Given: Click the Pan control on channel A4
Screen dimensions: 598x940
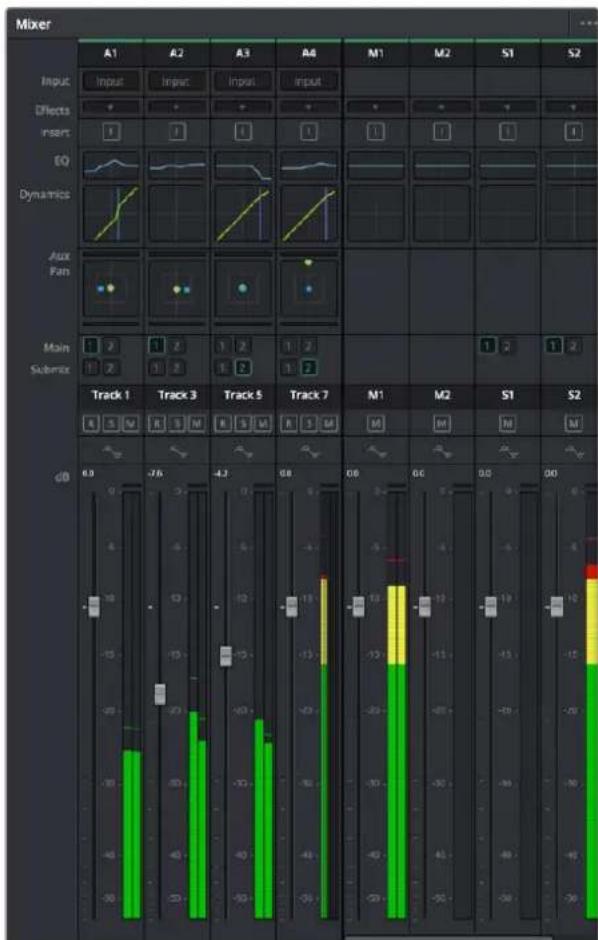Looking at the screenshot, I should click(x=309, y=288).
